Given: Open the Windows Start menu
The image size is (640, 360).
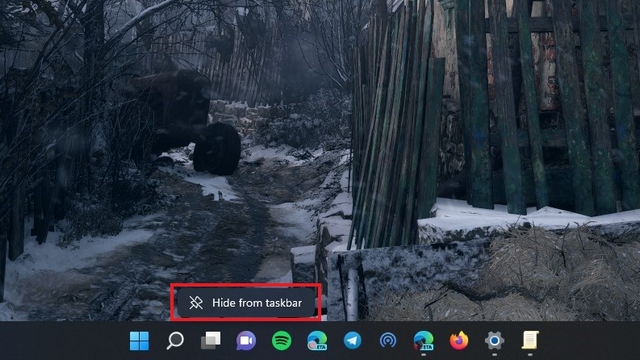Looking at the screenshot, I should click(x=139, y=340).
